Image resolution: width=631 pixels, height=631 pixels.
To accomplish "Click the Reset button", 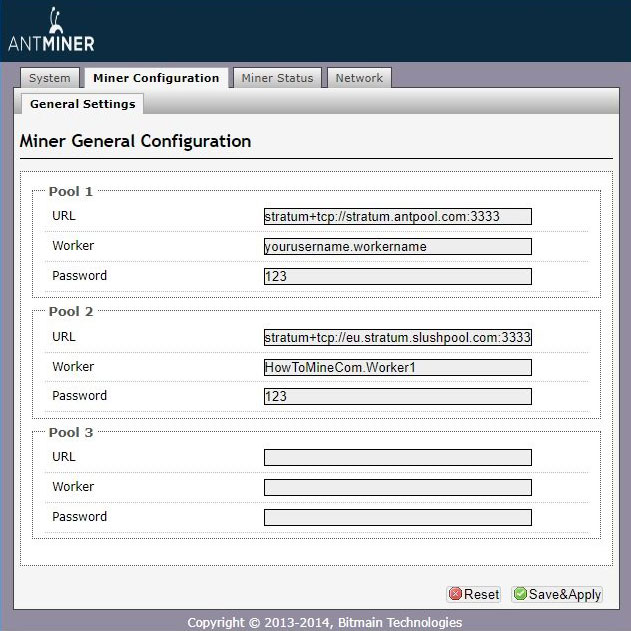I will pyautogui.click(x=474, y=594).
